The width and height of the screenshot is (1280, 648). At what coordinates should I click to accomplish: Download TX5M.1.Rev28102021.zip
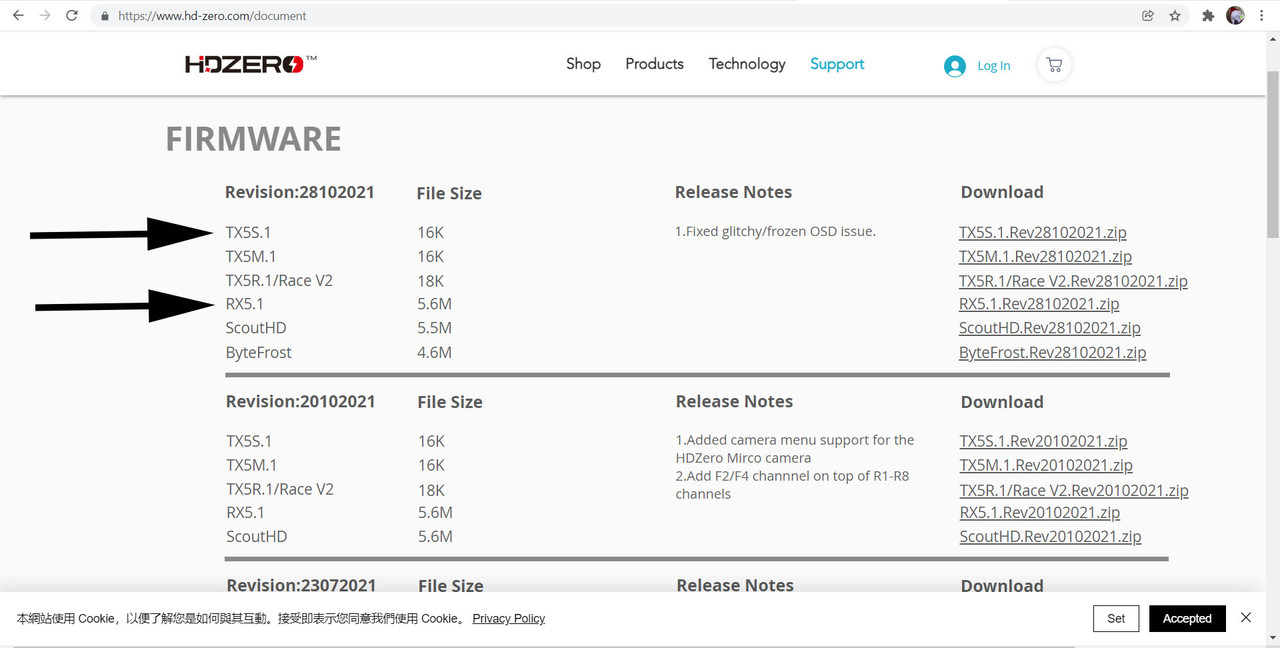(x=1045, y=256)
